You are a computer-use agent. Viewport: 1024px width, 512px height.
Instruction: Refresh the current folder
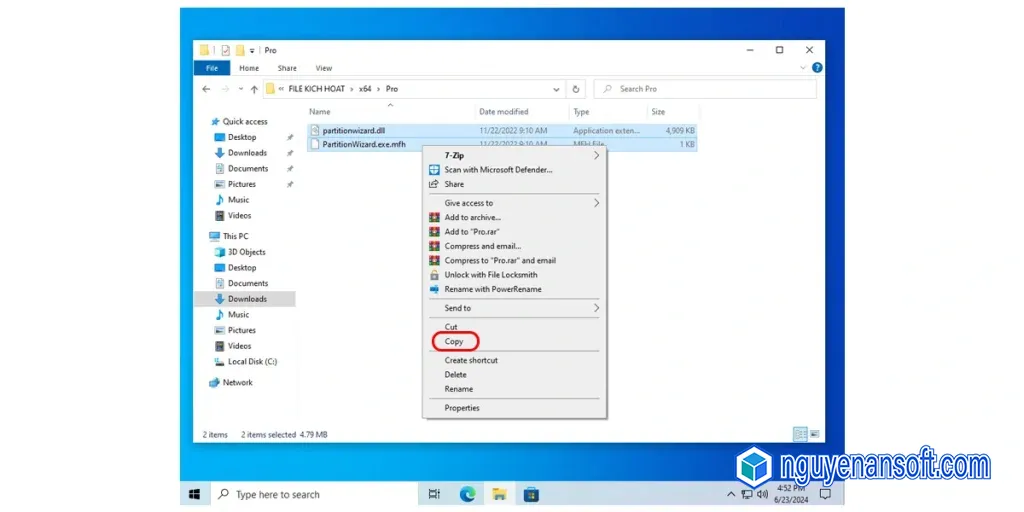tap(576, 89)
